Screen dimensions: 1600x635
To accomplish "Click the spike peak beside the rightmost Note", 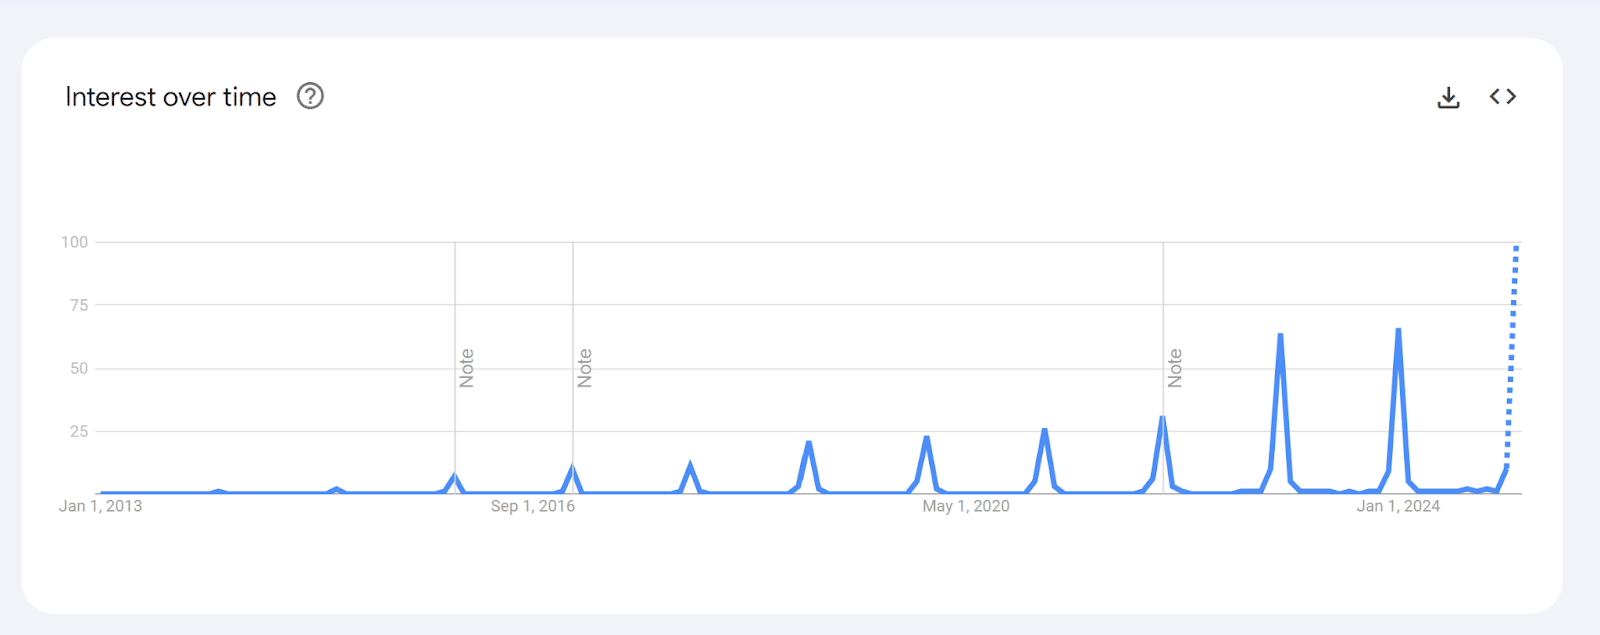I will click(1162, 417).
